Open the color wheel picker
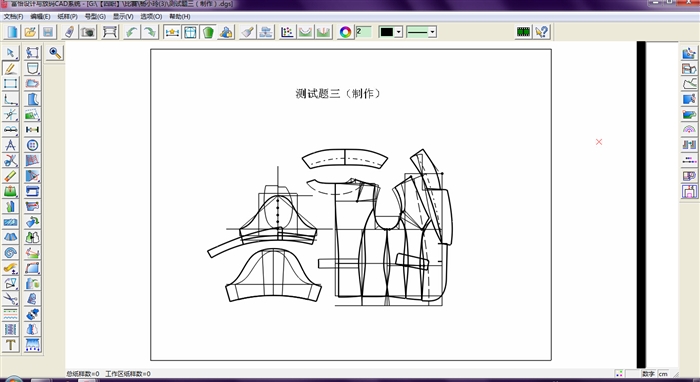 click(x=345, y=32)
